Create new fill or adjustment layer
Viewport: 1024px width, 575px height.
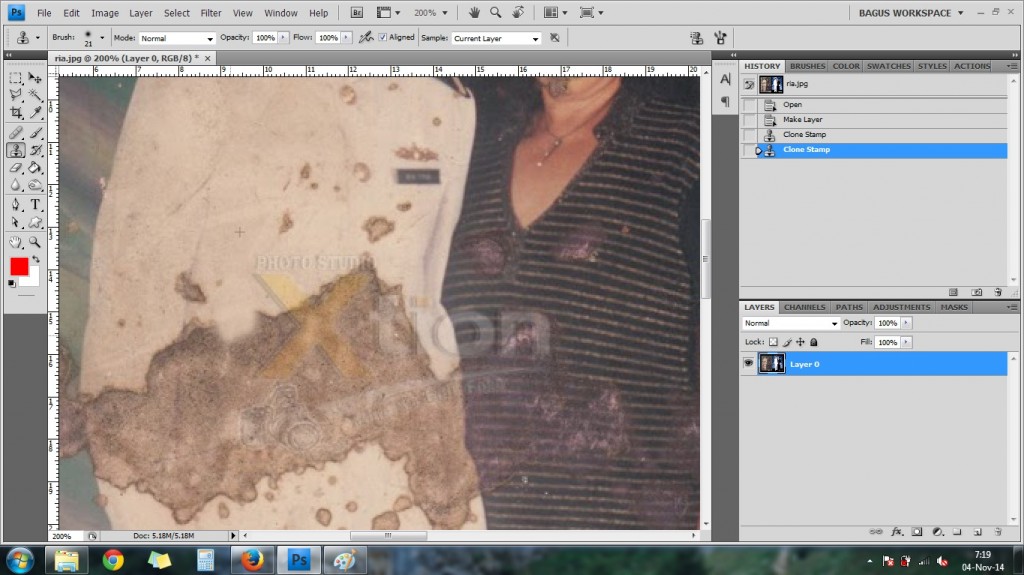[x=937, y=532]
